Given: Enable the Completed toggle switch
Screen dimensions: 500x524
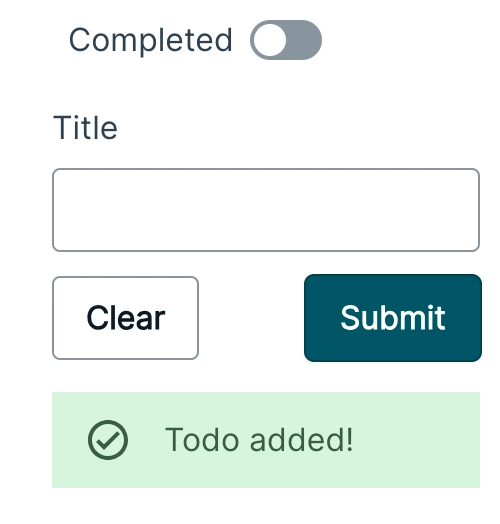Looking at the screenshot, I should [286, 40].
